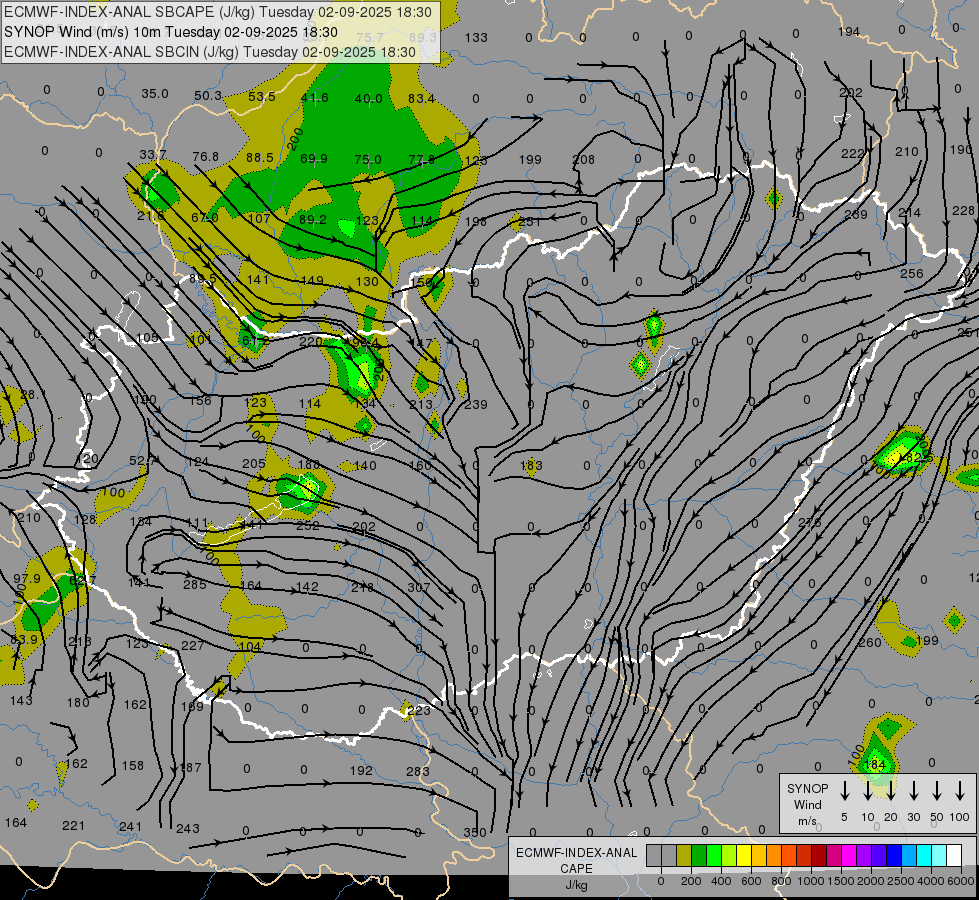
Task: Click the map value 88.5
Action: 260,157
